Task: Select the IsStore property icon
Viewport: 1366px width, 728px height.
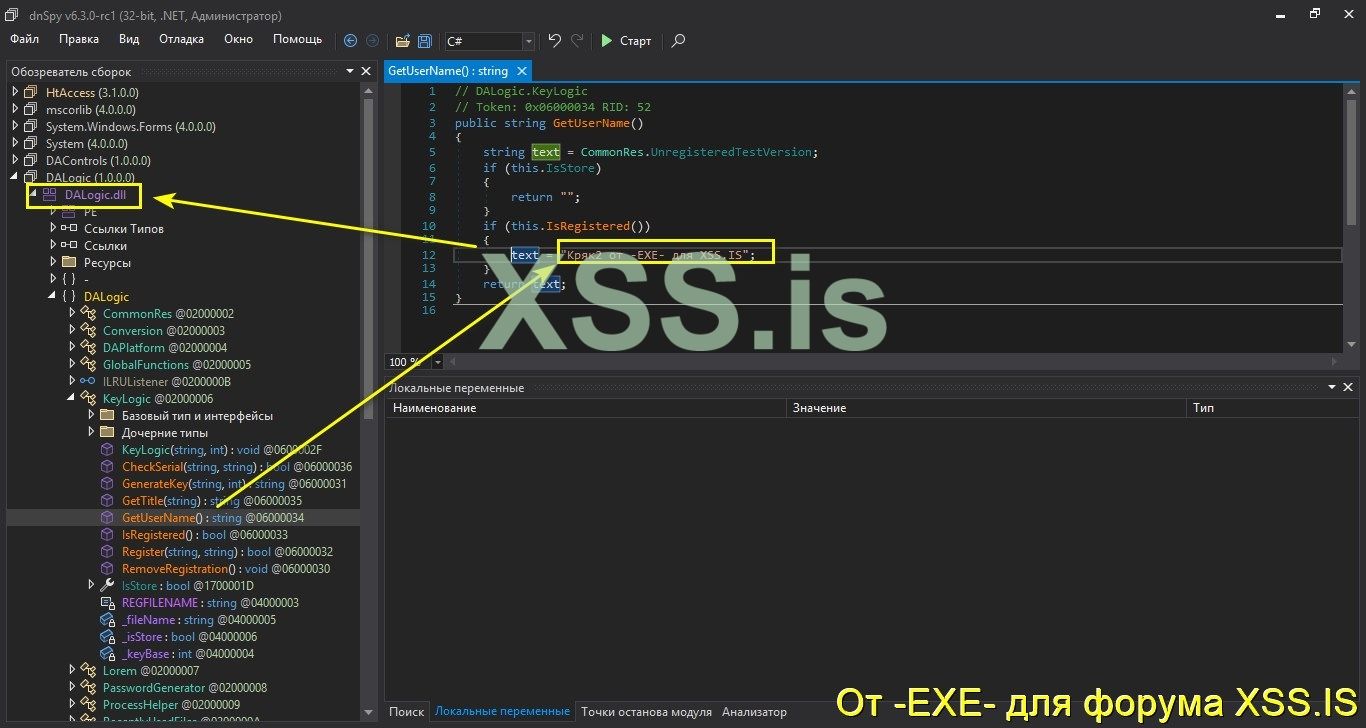Action: point(107,585)
